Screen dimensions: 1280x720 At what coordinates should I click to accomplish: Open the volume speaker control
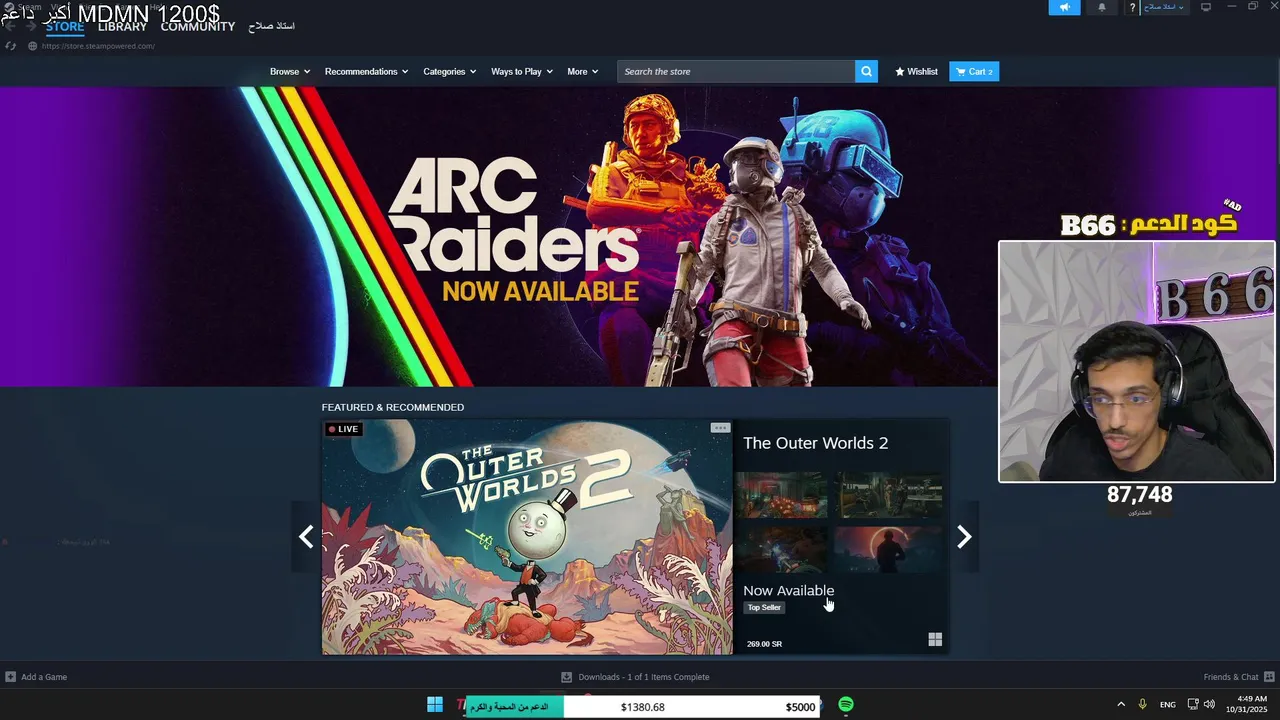coord(1209,705)
